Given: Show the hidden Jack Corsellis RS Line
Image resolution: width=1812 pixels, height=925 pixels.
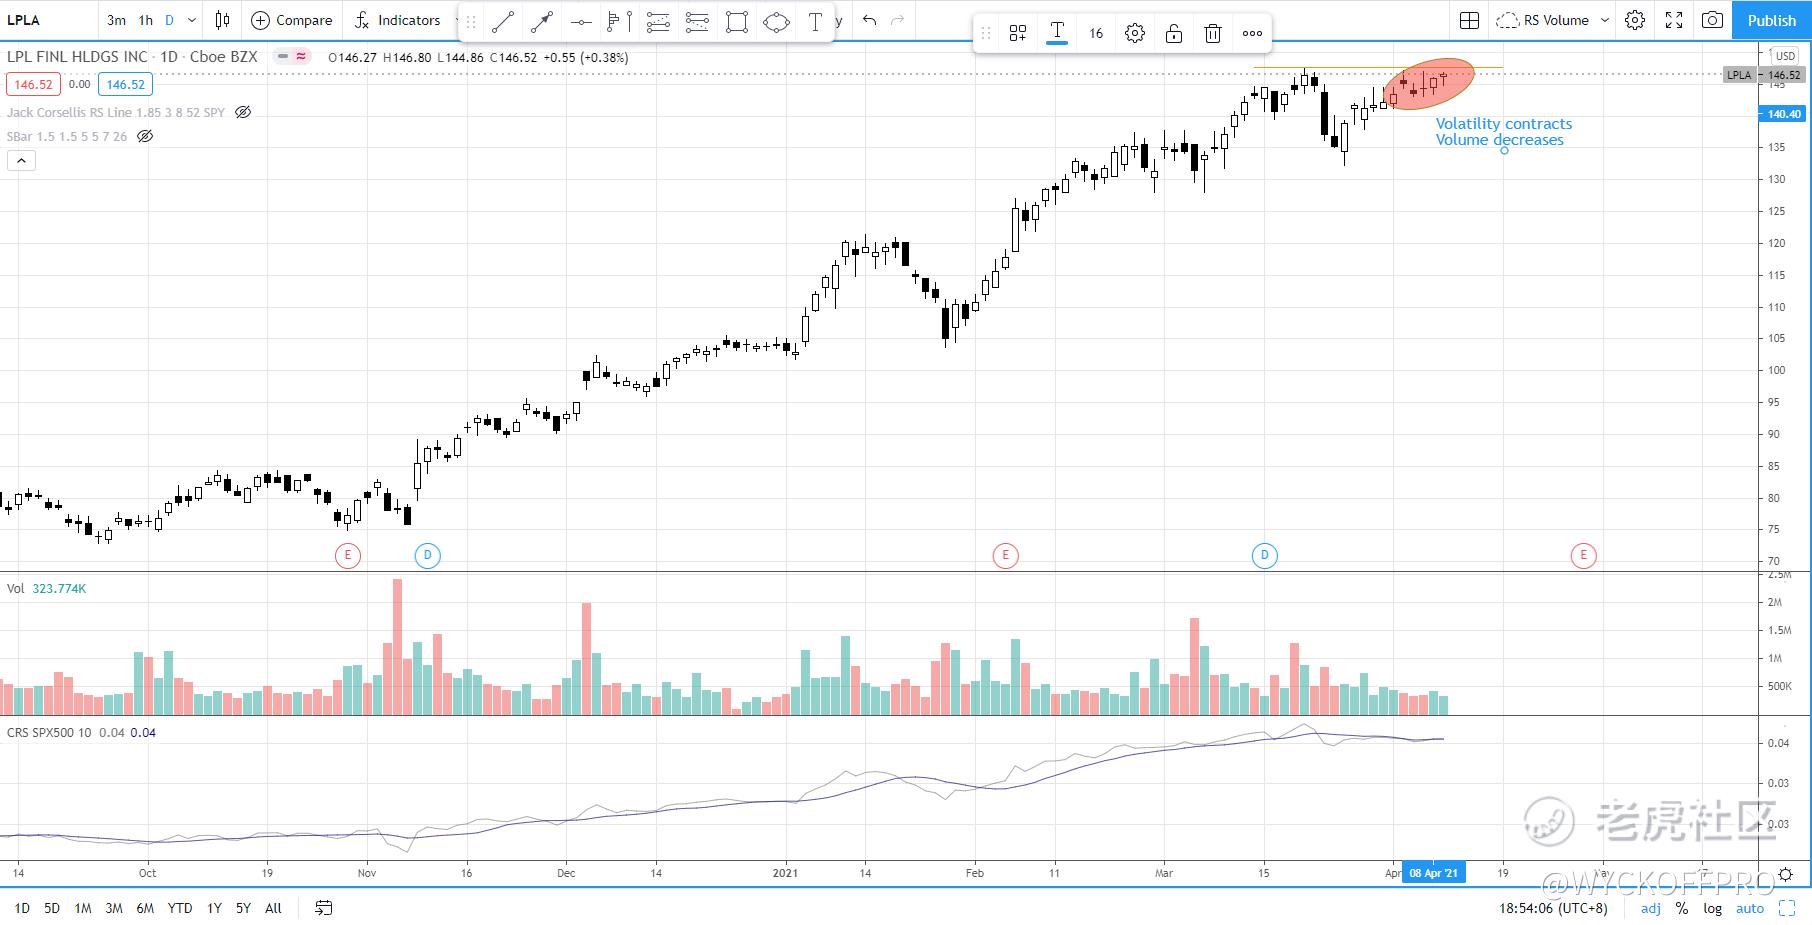Looking at the screenshot, I should coord(243,112).
